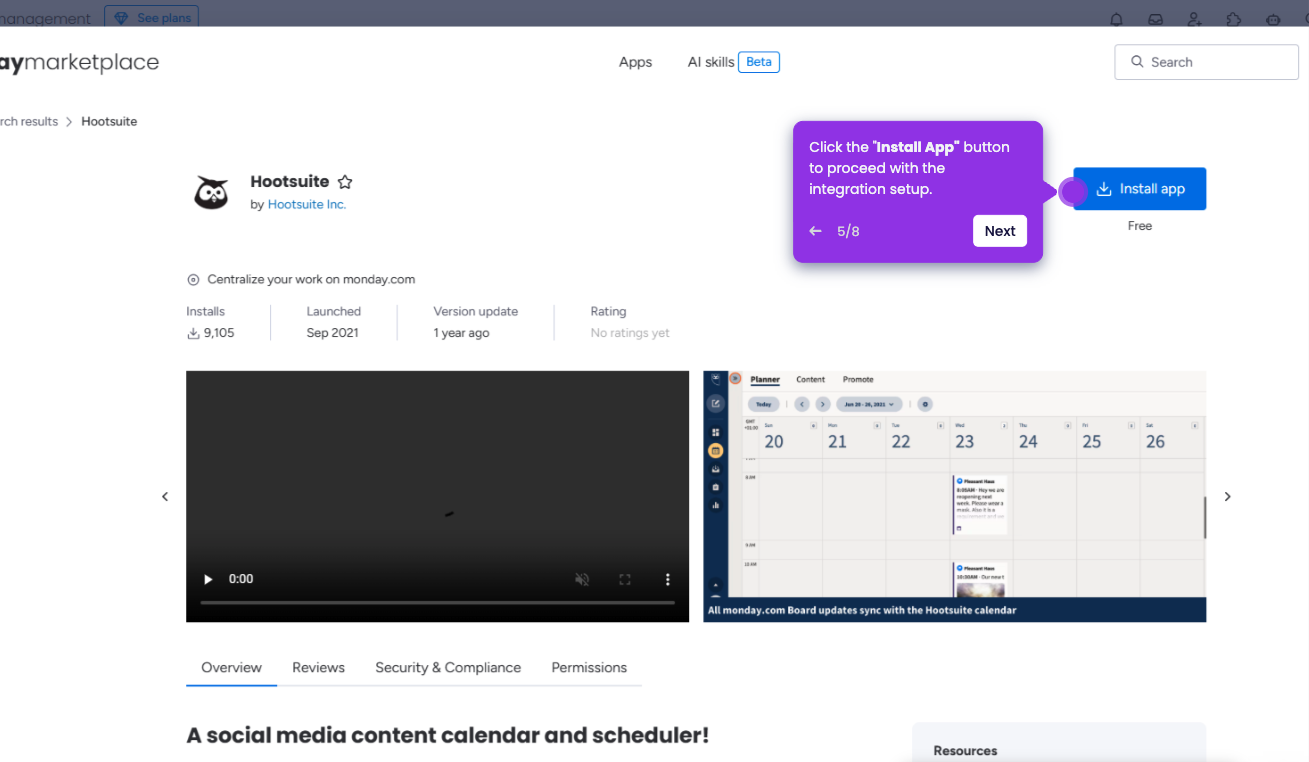Click the magnifier icon in the Search box
The image size is (1309, 762).
pos(1137,62)
